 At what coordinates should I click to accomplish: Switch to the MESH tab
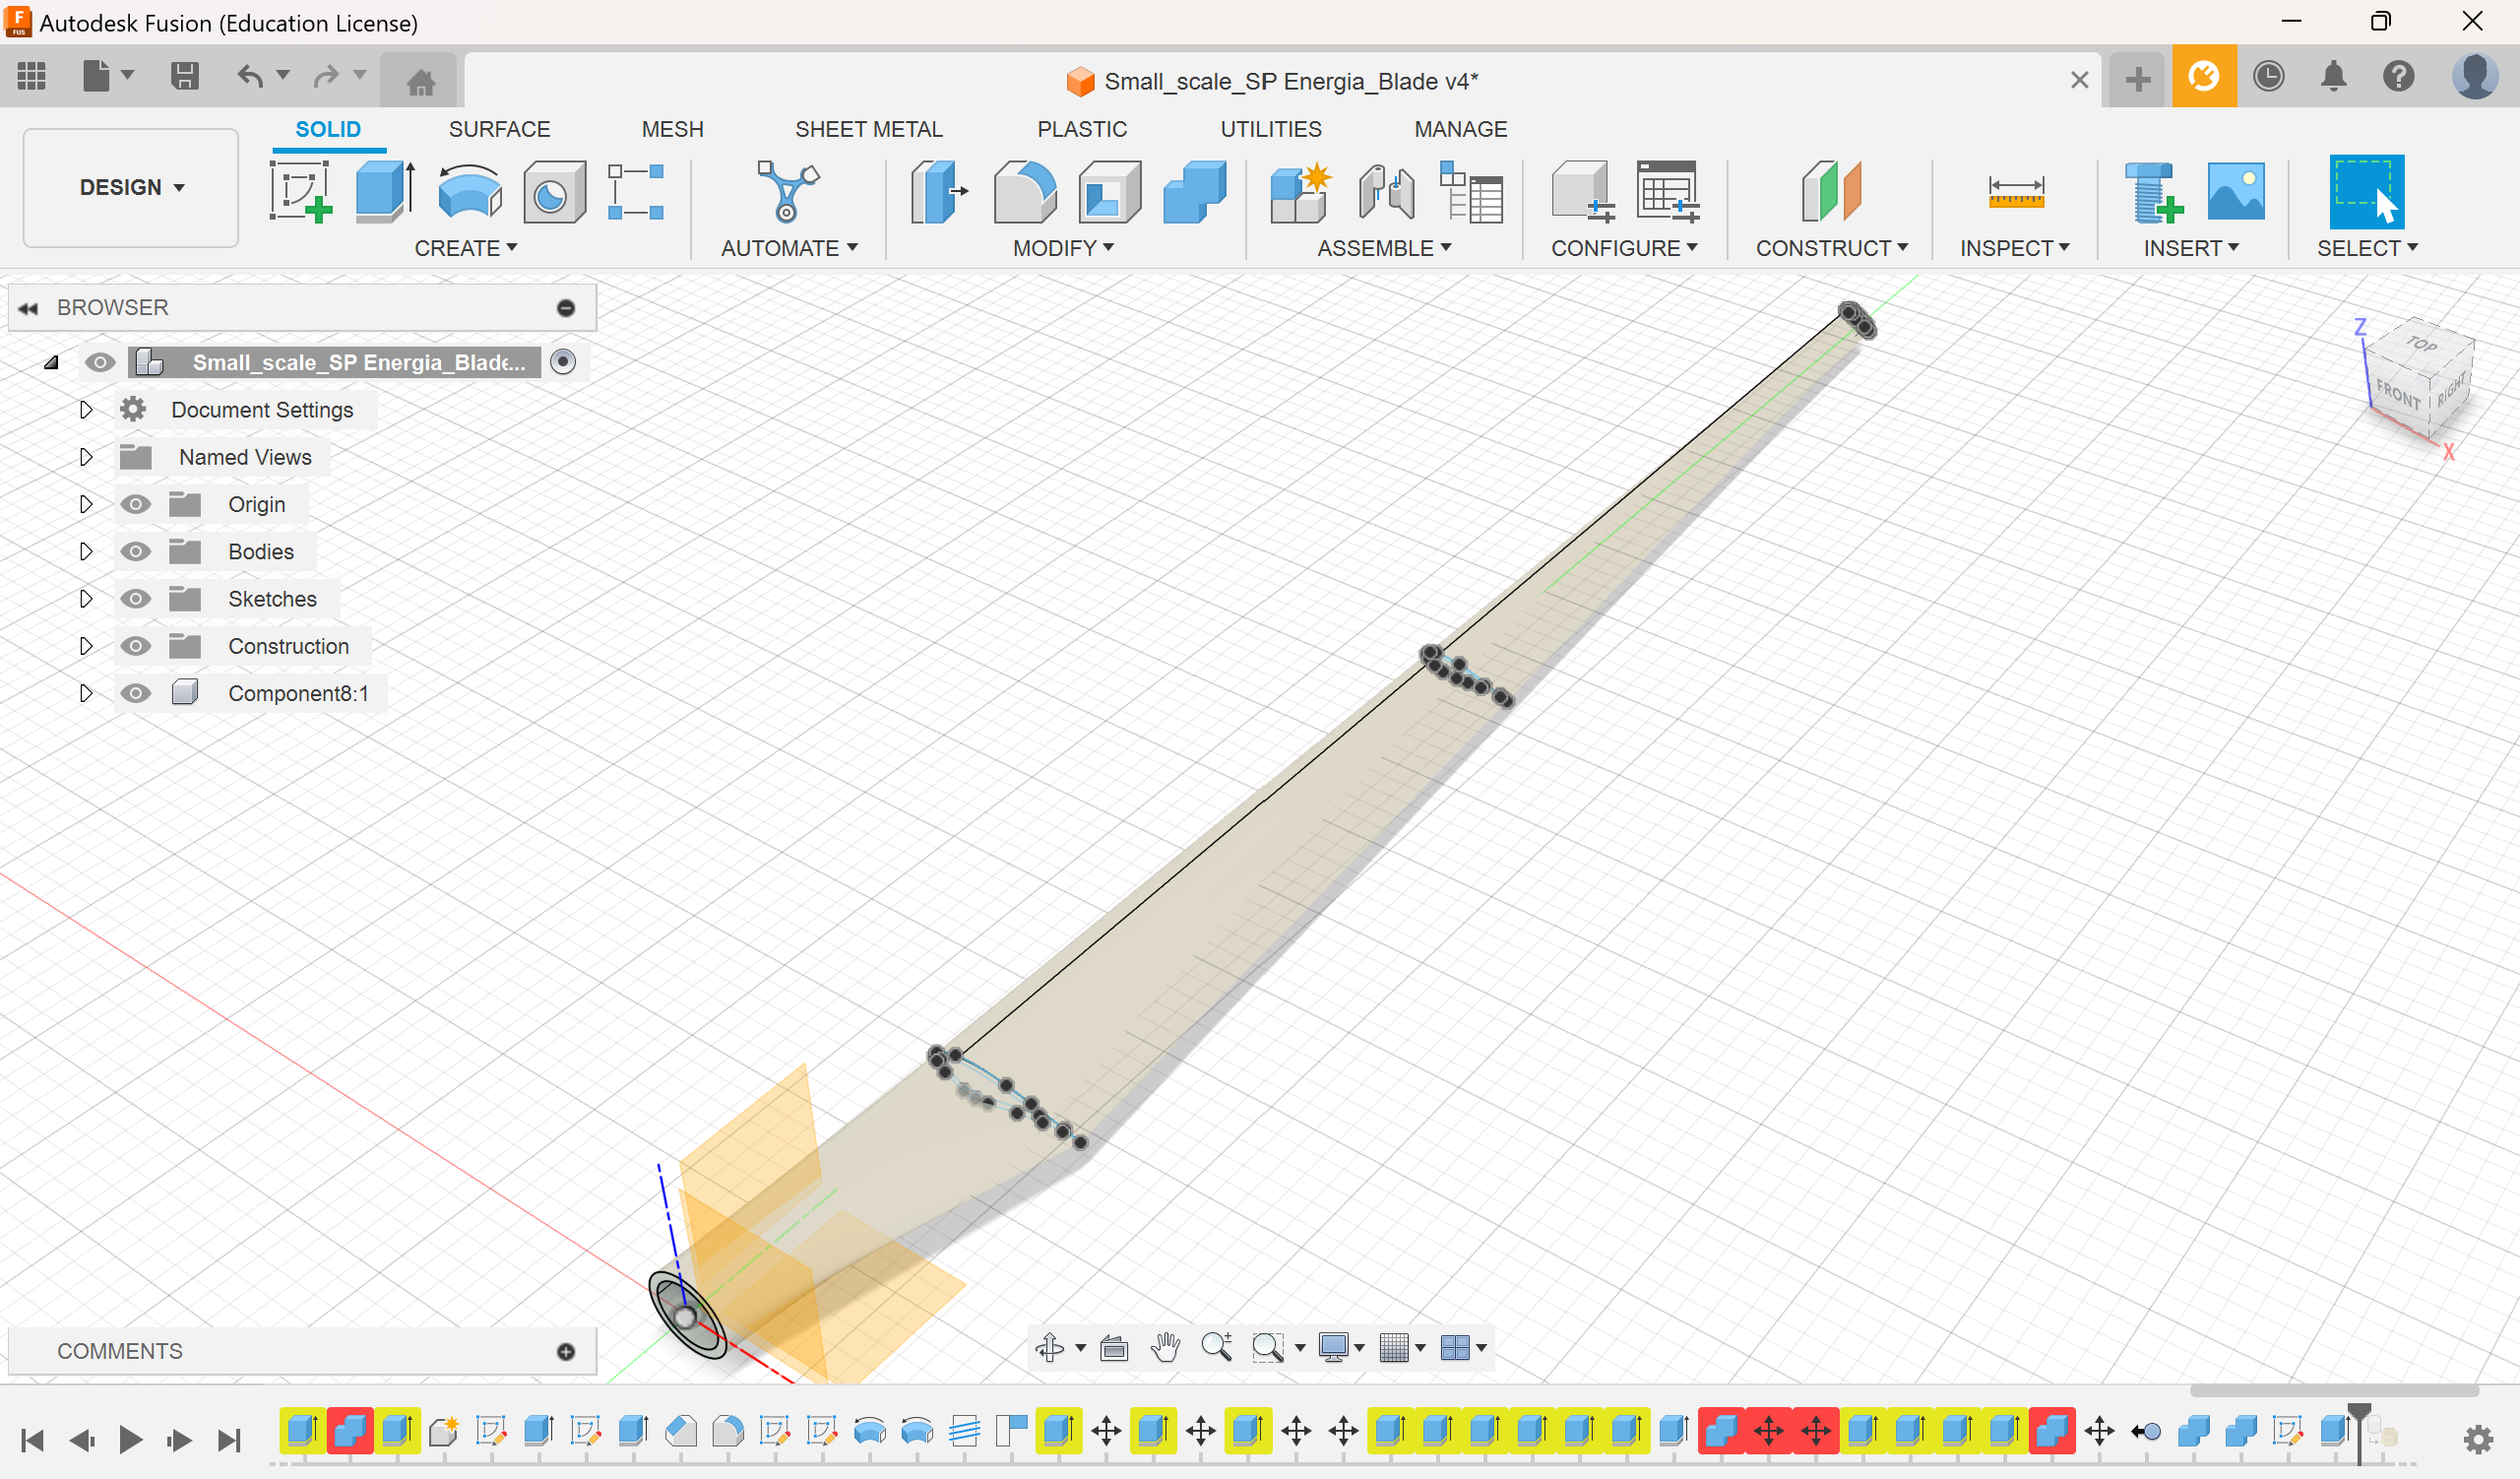tap(672, 129)
